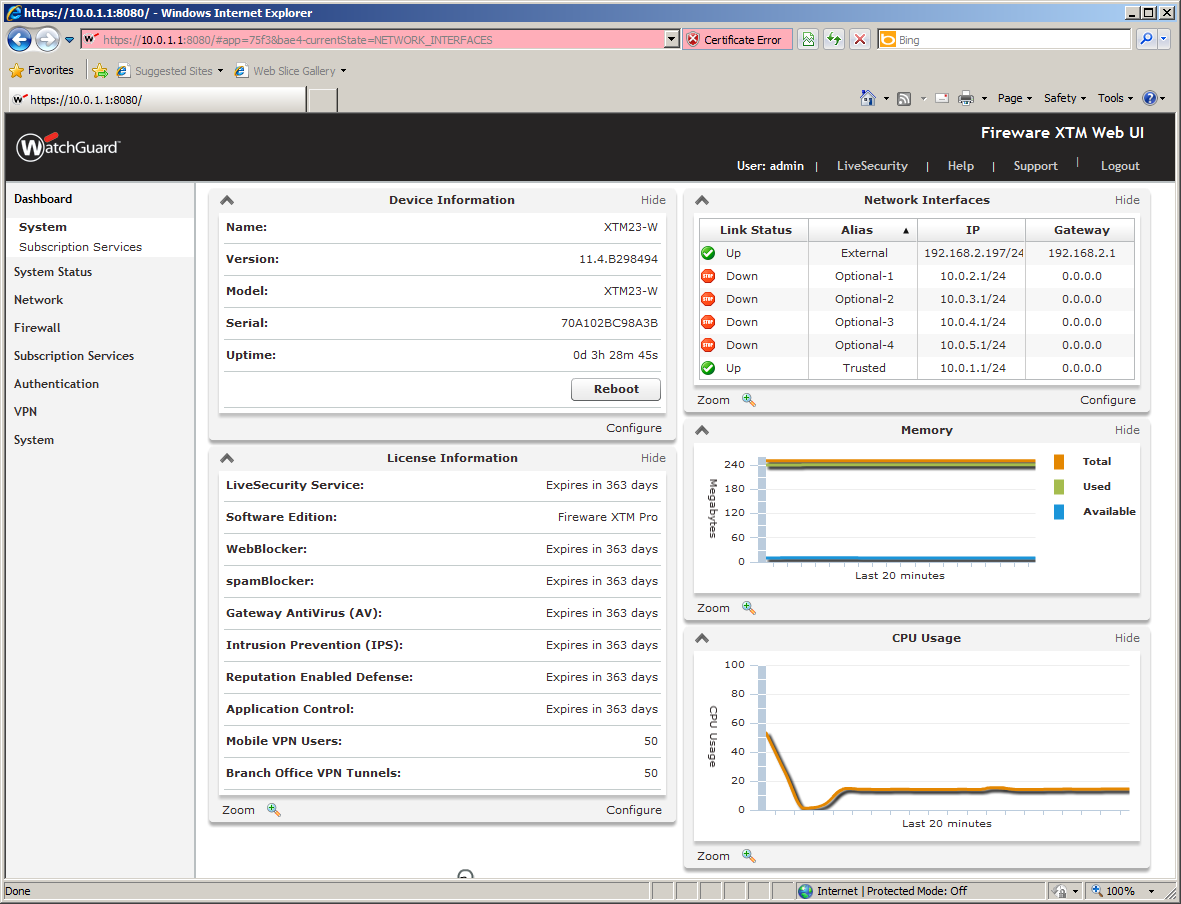Click the Read Mail envelope icon
Screen dimensions: 1181x904
click(x=942, y=98)
